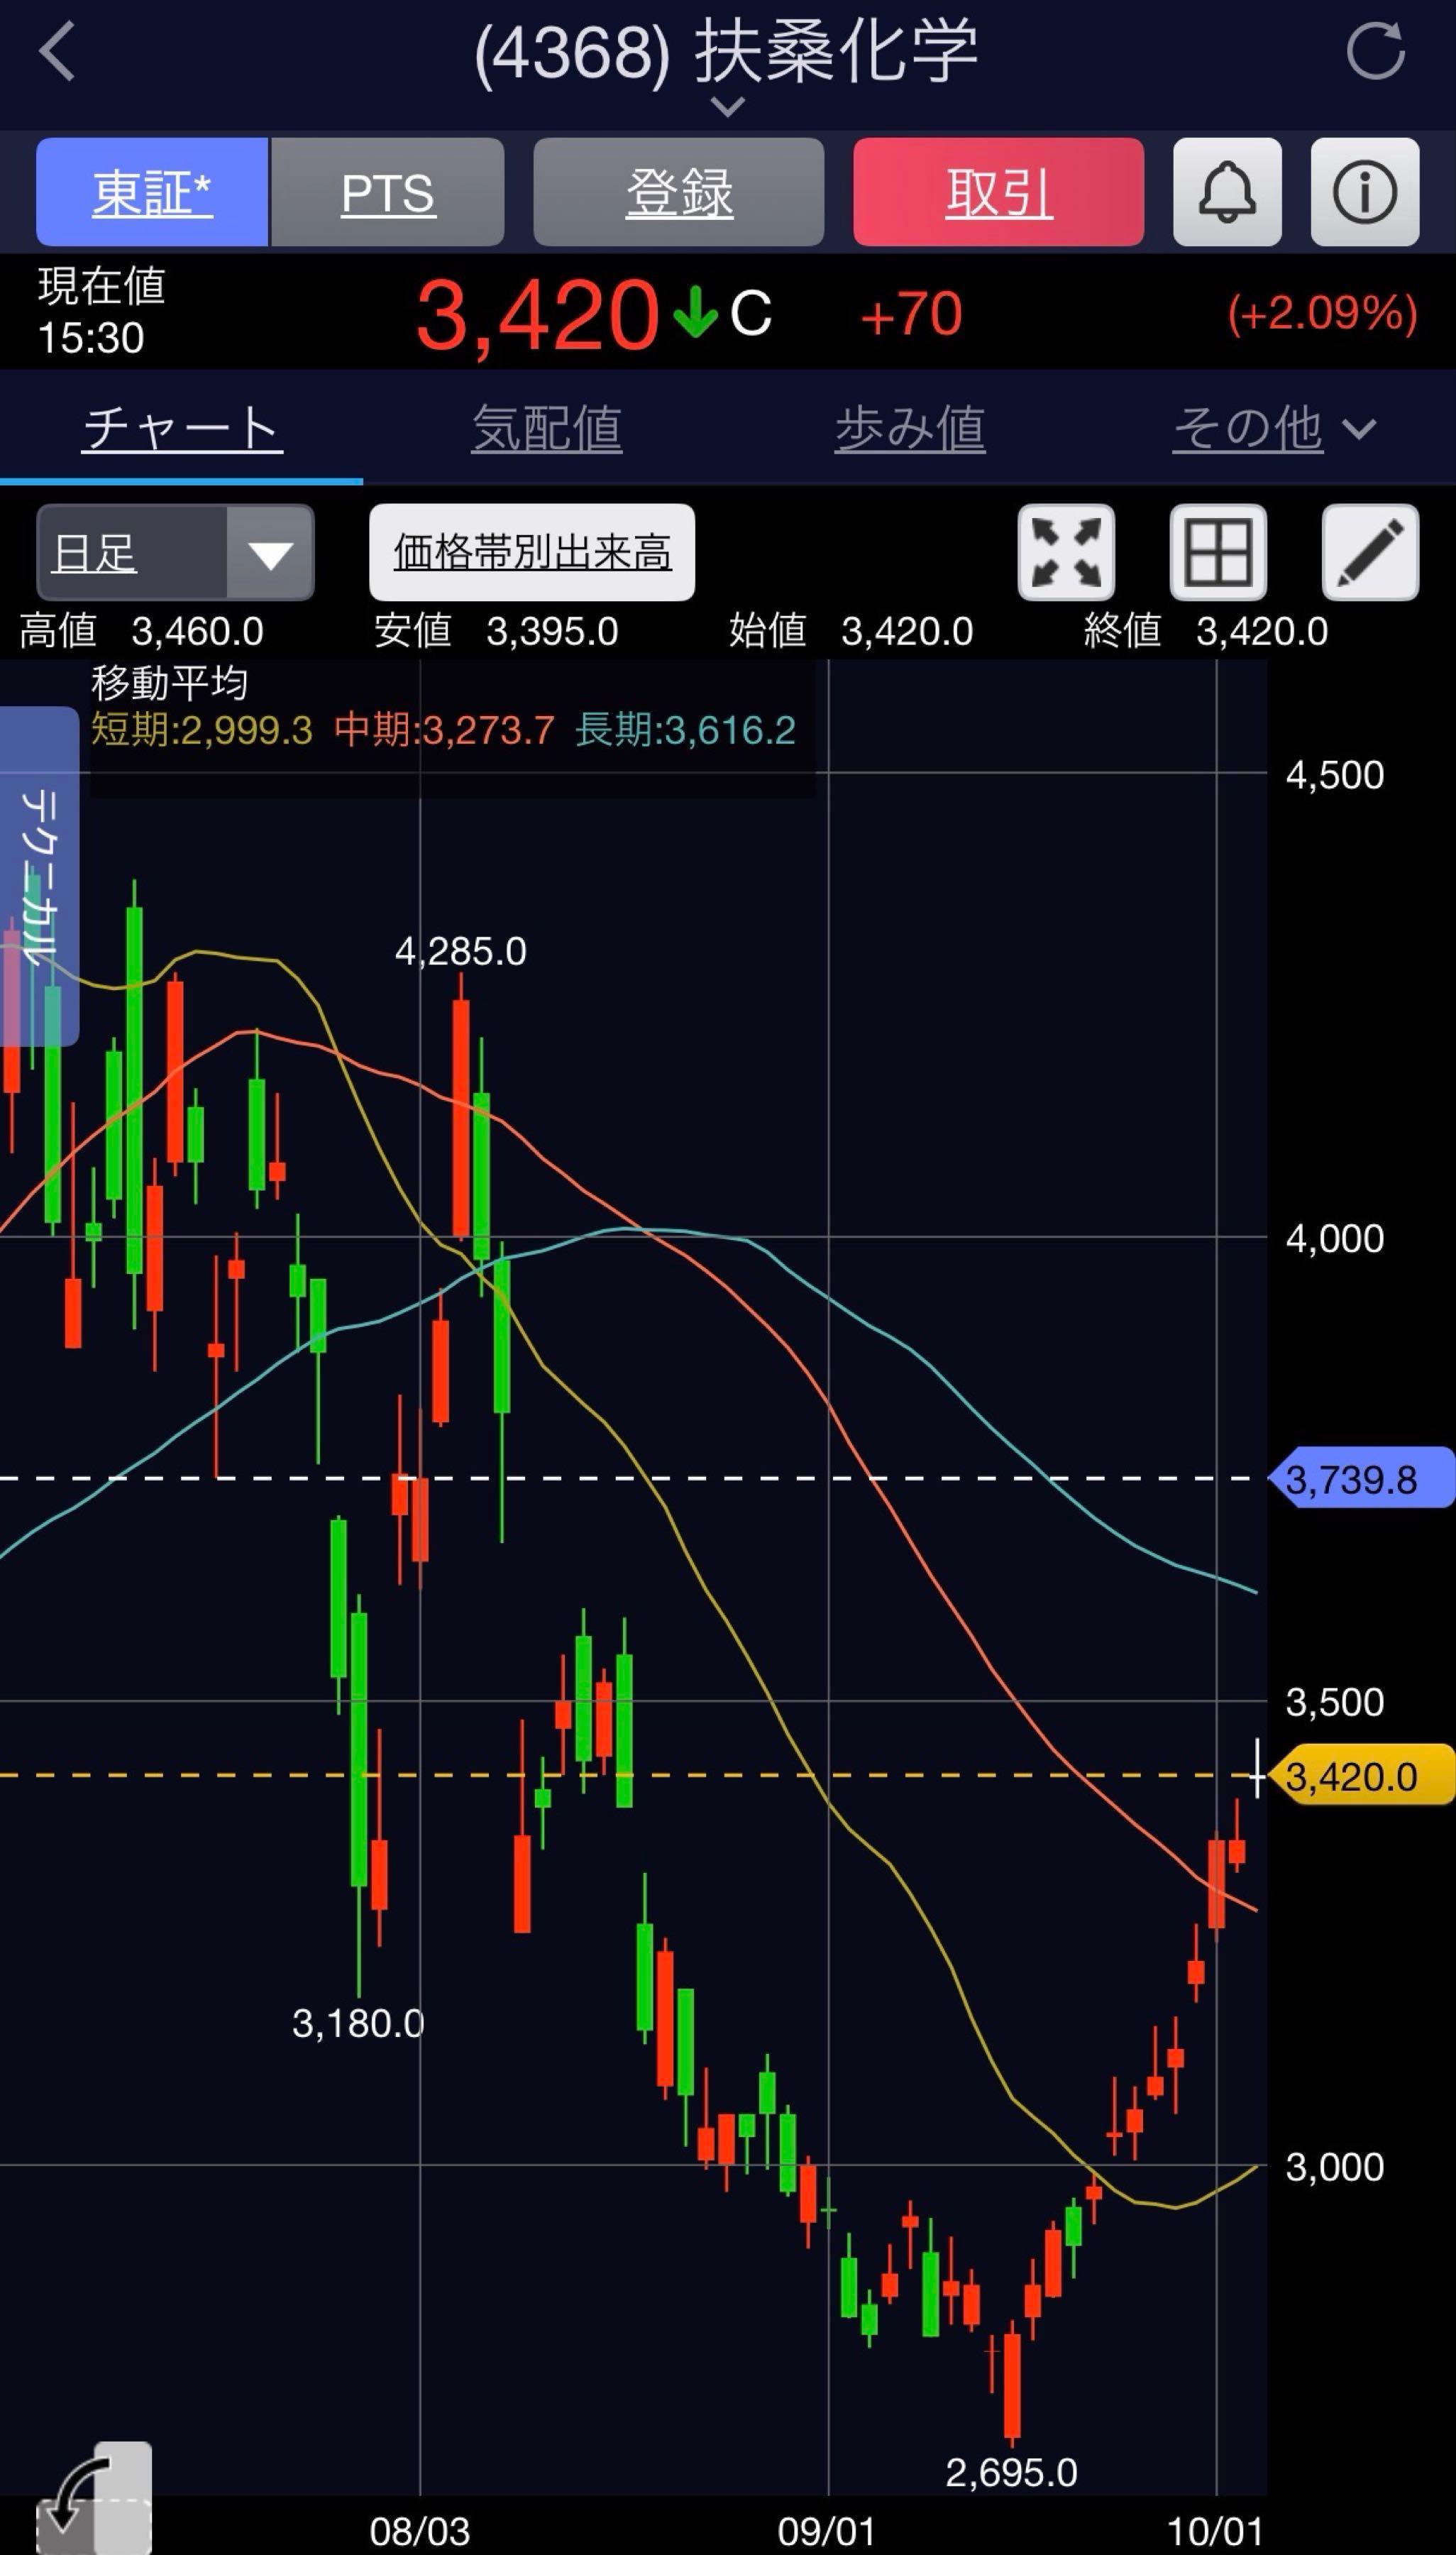Open the stock info icon
Image resolution: width=1456 pixels, height=2555 pixels.
click(x=1365, y=192)
